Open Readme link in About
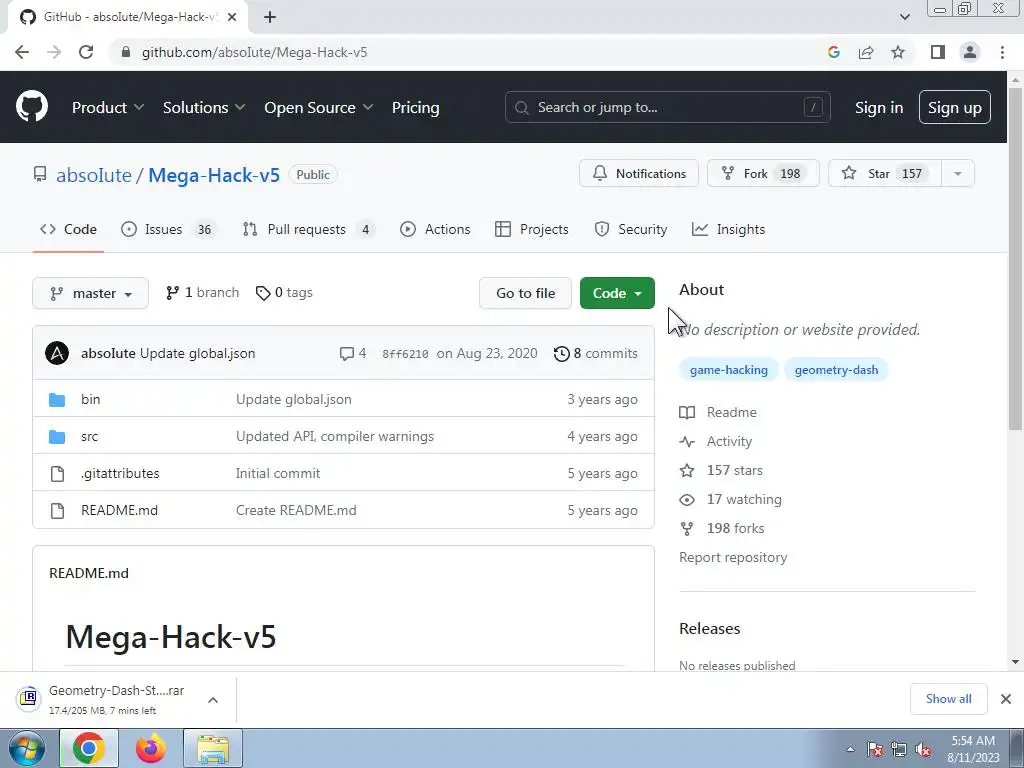This screenshot has height=768, width=1024. coord(718,412)
